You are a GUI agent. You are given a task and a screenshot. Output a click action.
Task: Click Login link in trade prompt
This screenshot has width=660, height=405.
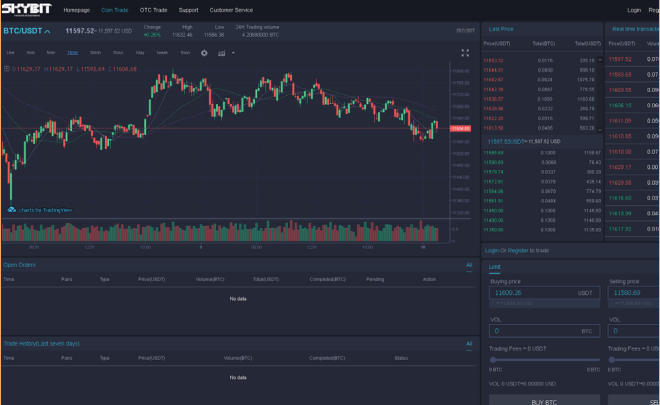tap(492, 250)
